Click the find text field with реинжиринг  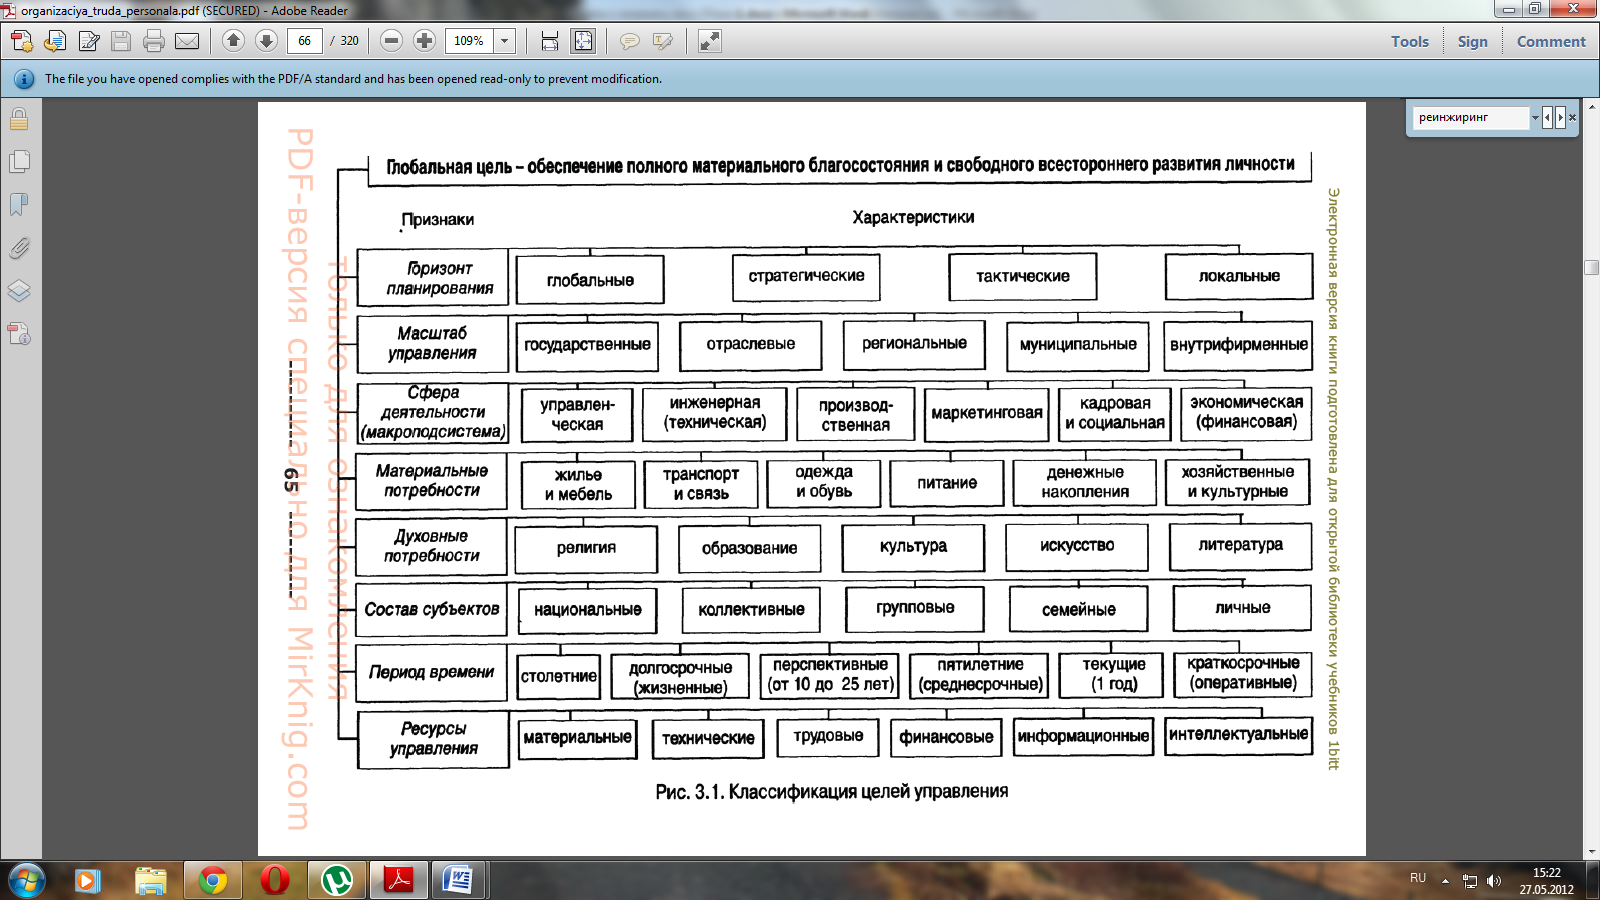(1471, 117)
